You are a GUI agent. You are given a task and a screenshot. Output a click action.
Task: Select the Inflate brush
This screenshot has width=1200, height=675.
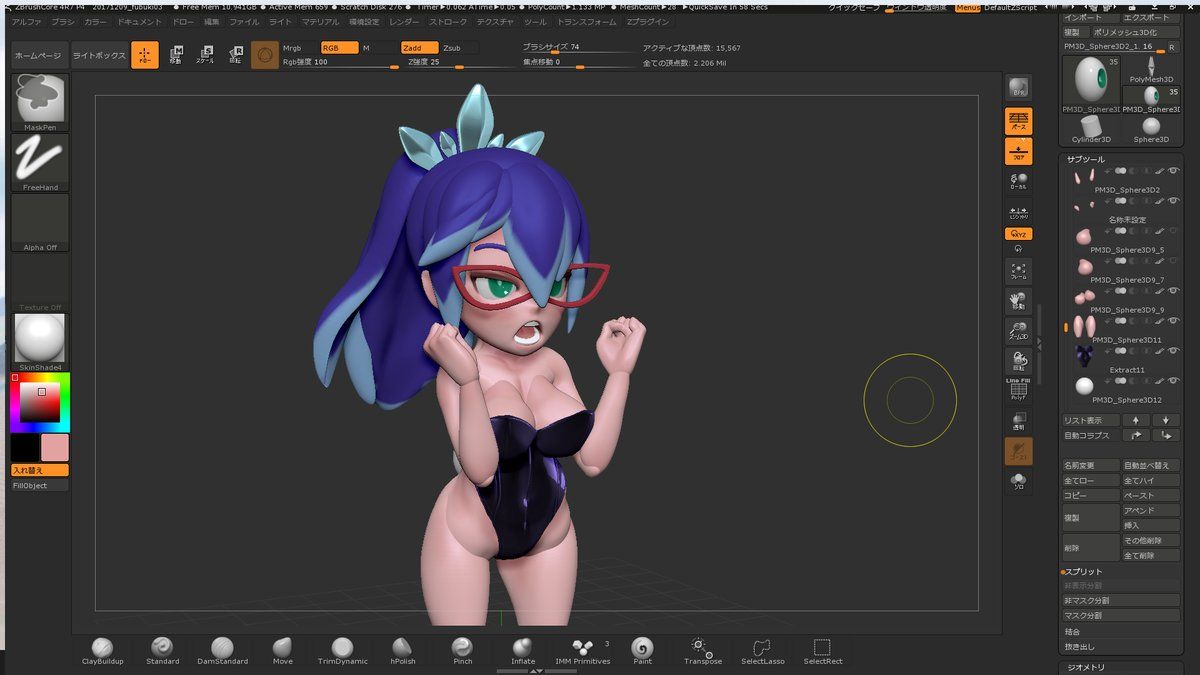[522, 649]
